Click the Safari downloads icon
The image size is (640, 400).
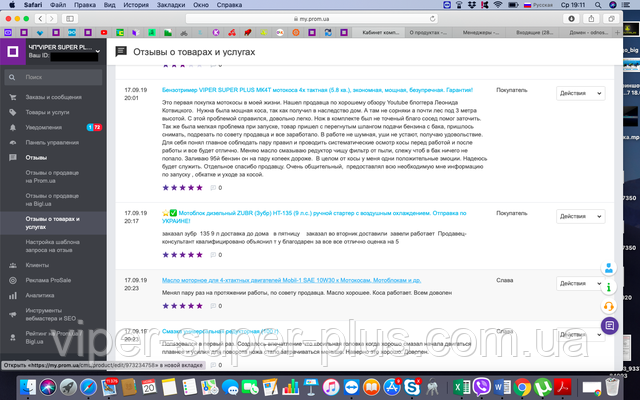tap(571, 19)
